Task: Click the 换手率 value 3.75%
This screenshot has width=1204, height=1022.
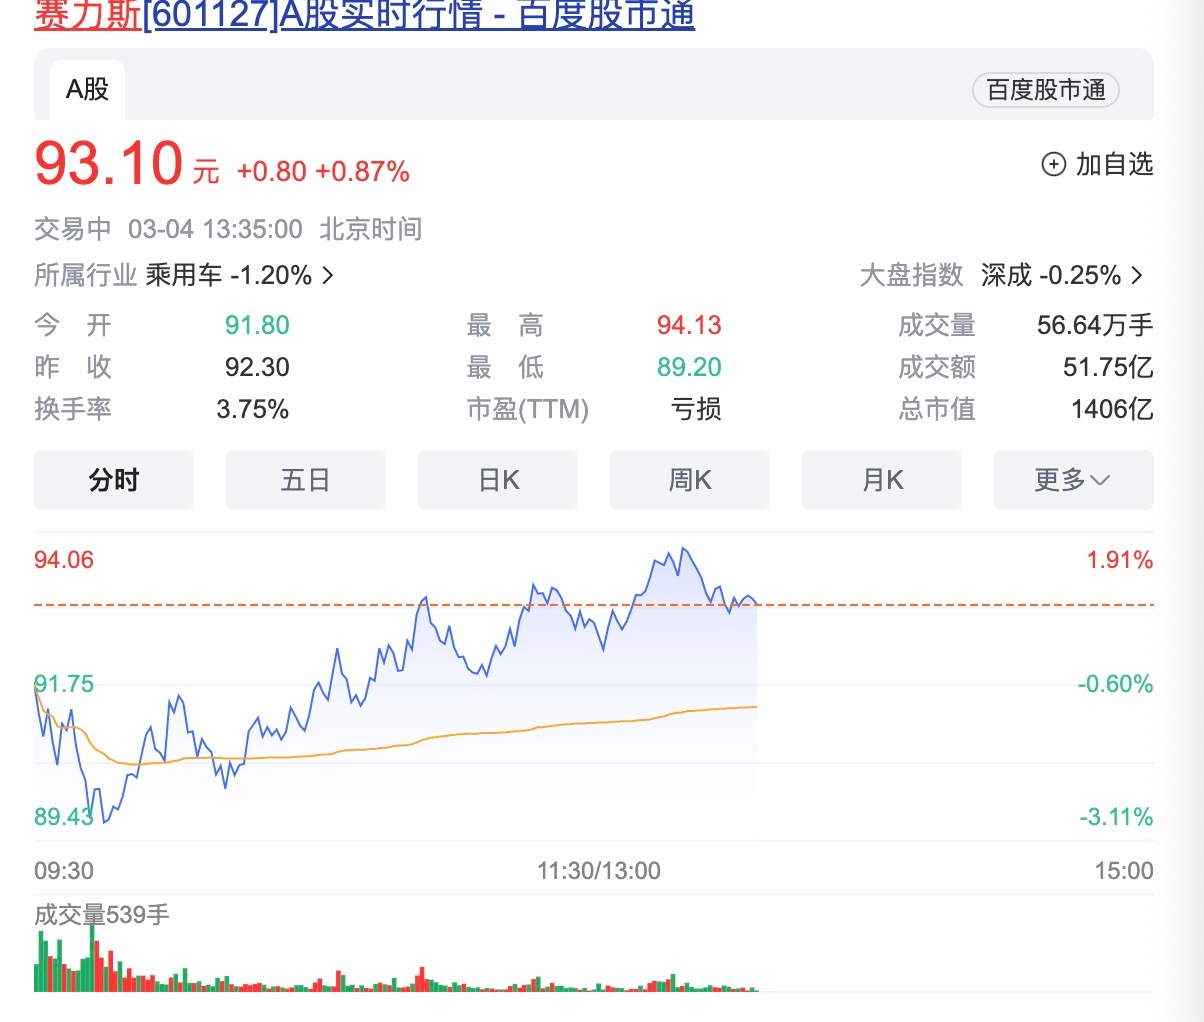Action: (x=253, y=409)
